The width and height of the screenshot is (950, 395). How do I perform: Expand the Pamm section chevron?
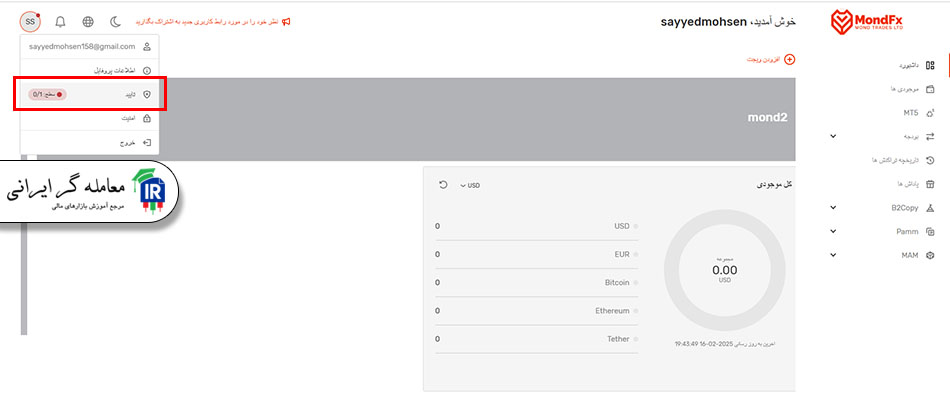[x=833, y=231]
